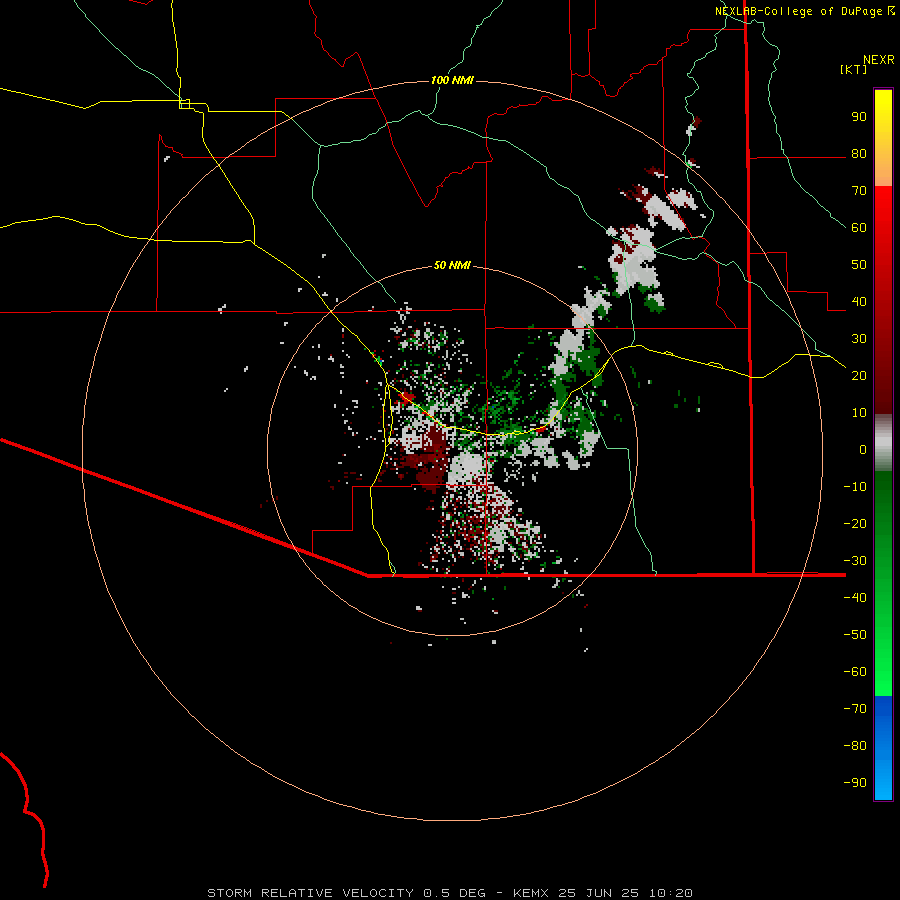
Task: Click the -30 value on the velocity scale
Action: 855,561
